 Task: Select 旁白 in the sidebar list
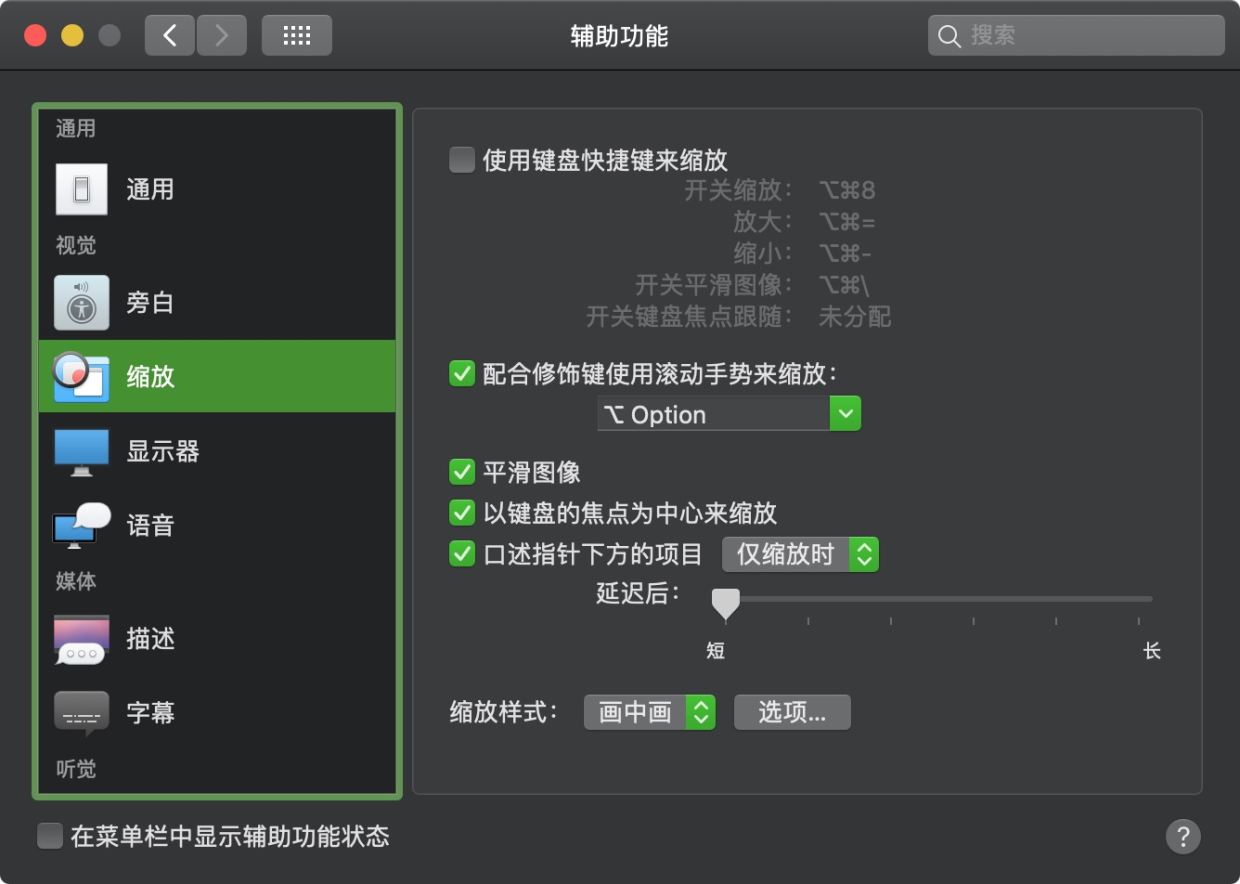(217, 303)
